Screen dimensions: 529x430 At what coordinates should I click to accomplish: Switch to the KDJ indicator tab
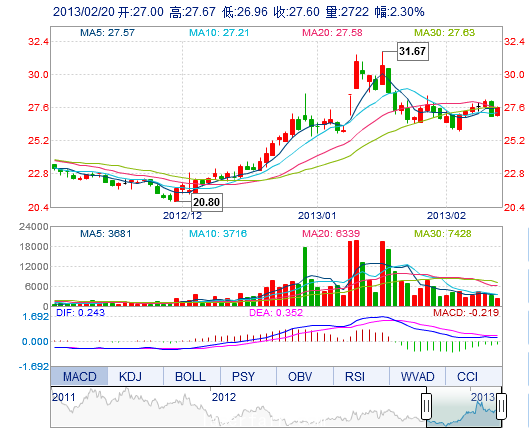click(130, 376)
